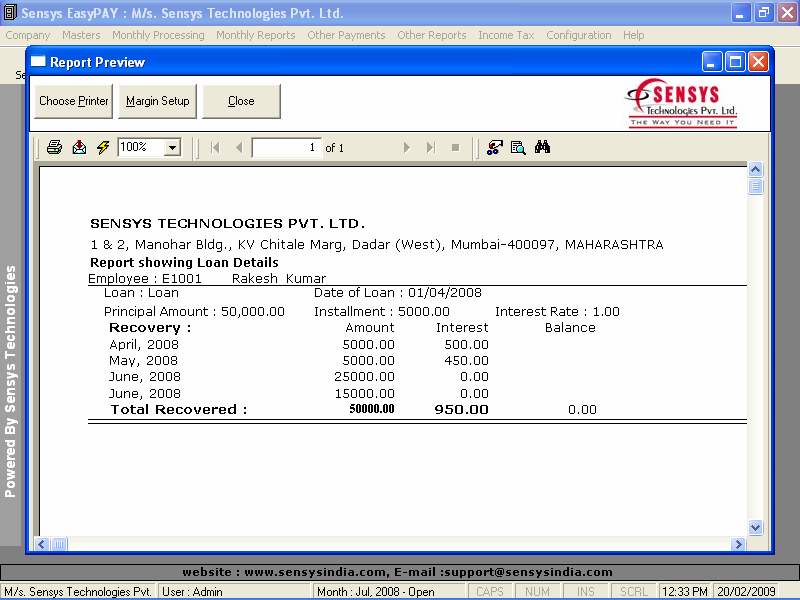This screenshot has width=800, height=600.
Task: Click the 'May, 2008' recovery row
Action: [x=299, y=361]
